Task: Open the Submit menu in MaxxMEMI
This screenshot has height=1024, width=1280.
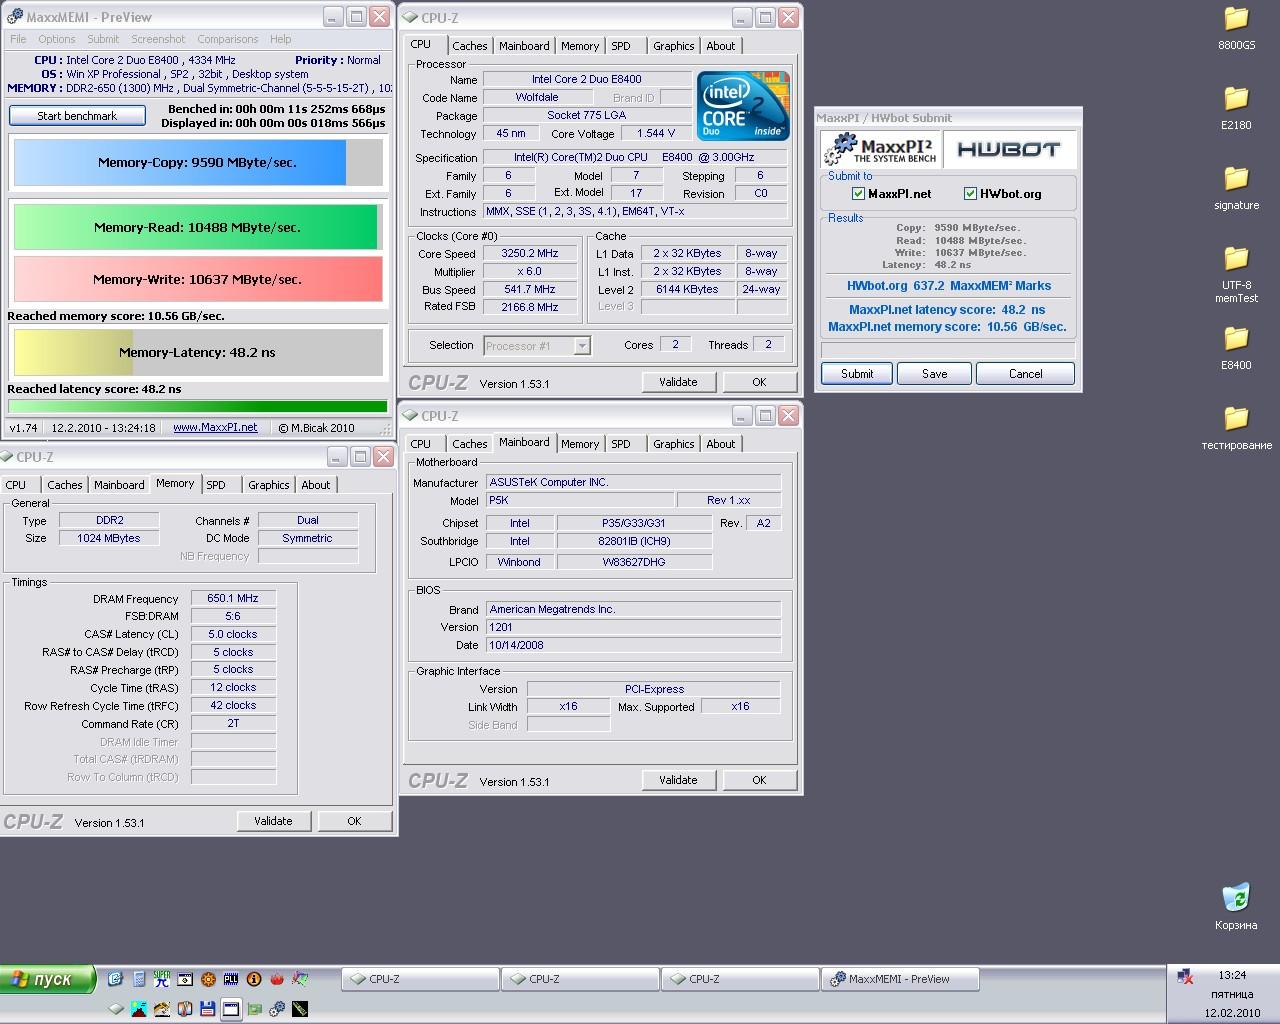Action: (x=103, y=39)
